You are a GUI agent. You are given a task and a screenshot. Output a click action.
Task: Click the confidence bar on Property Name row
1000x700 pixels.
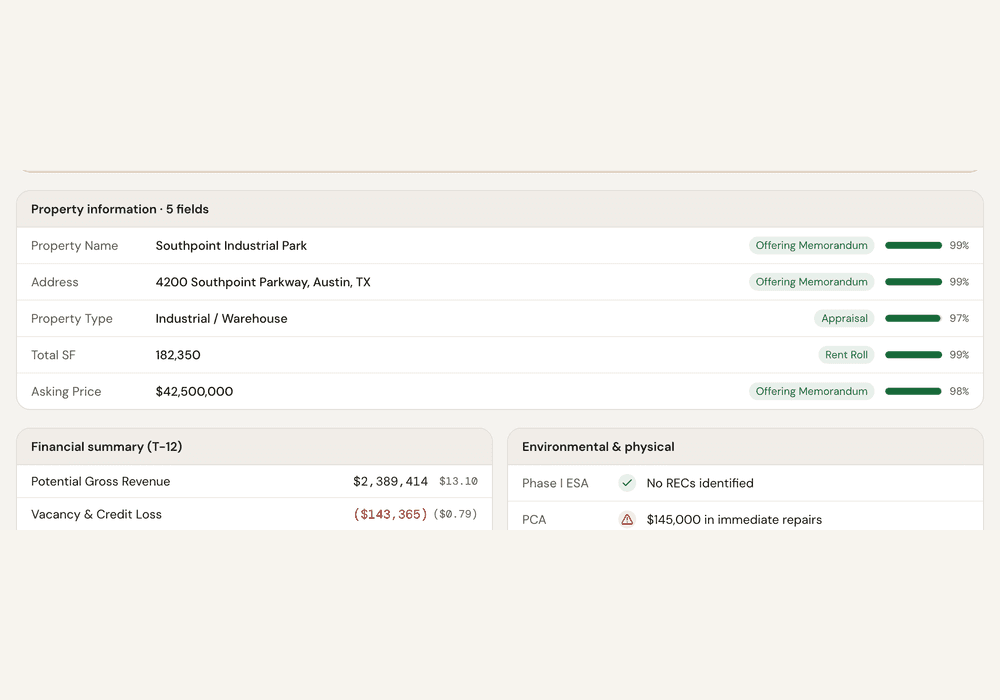pos(913,245)
